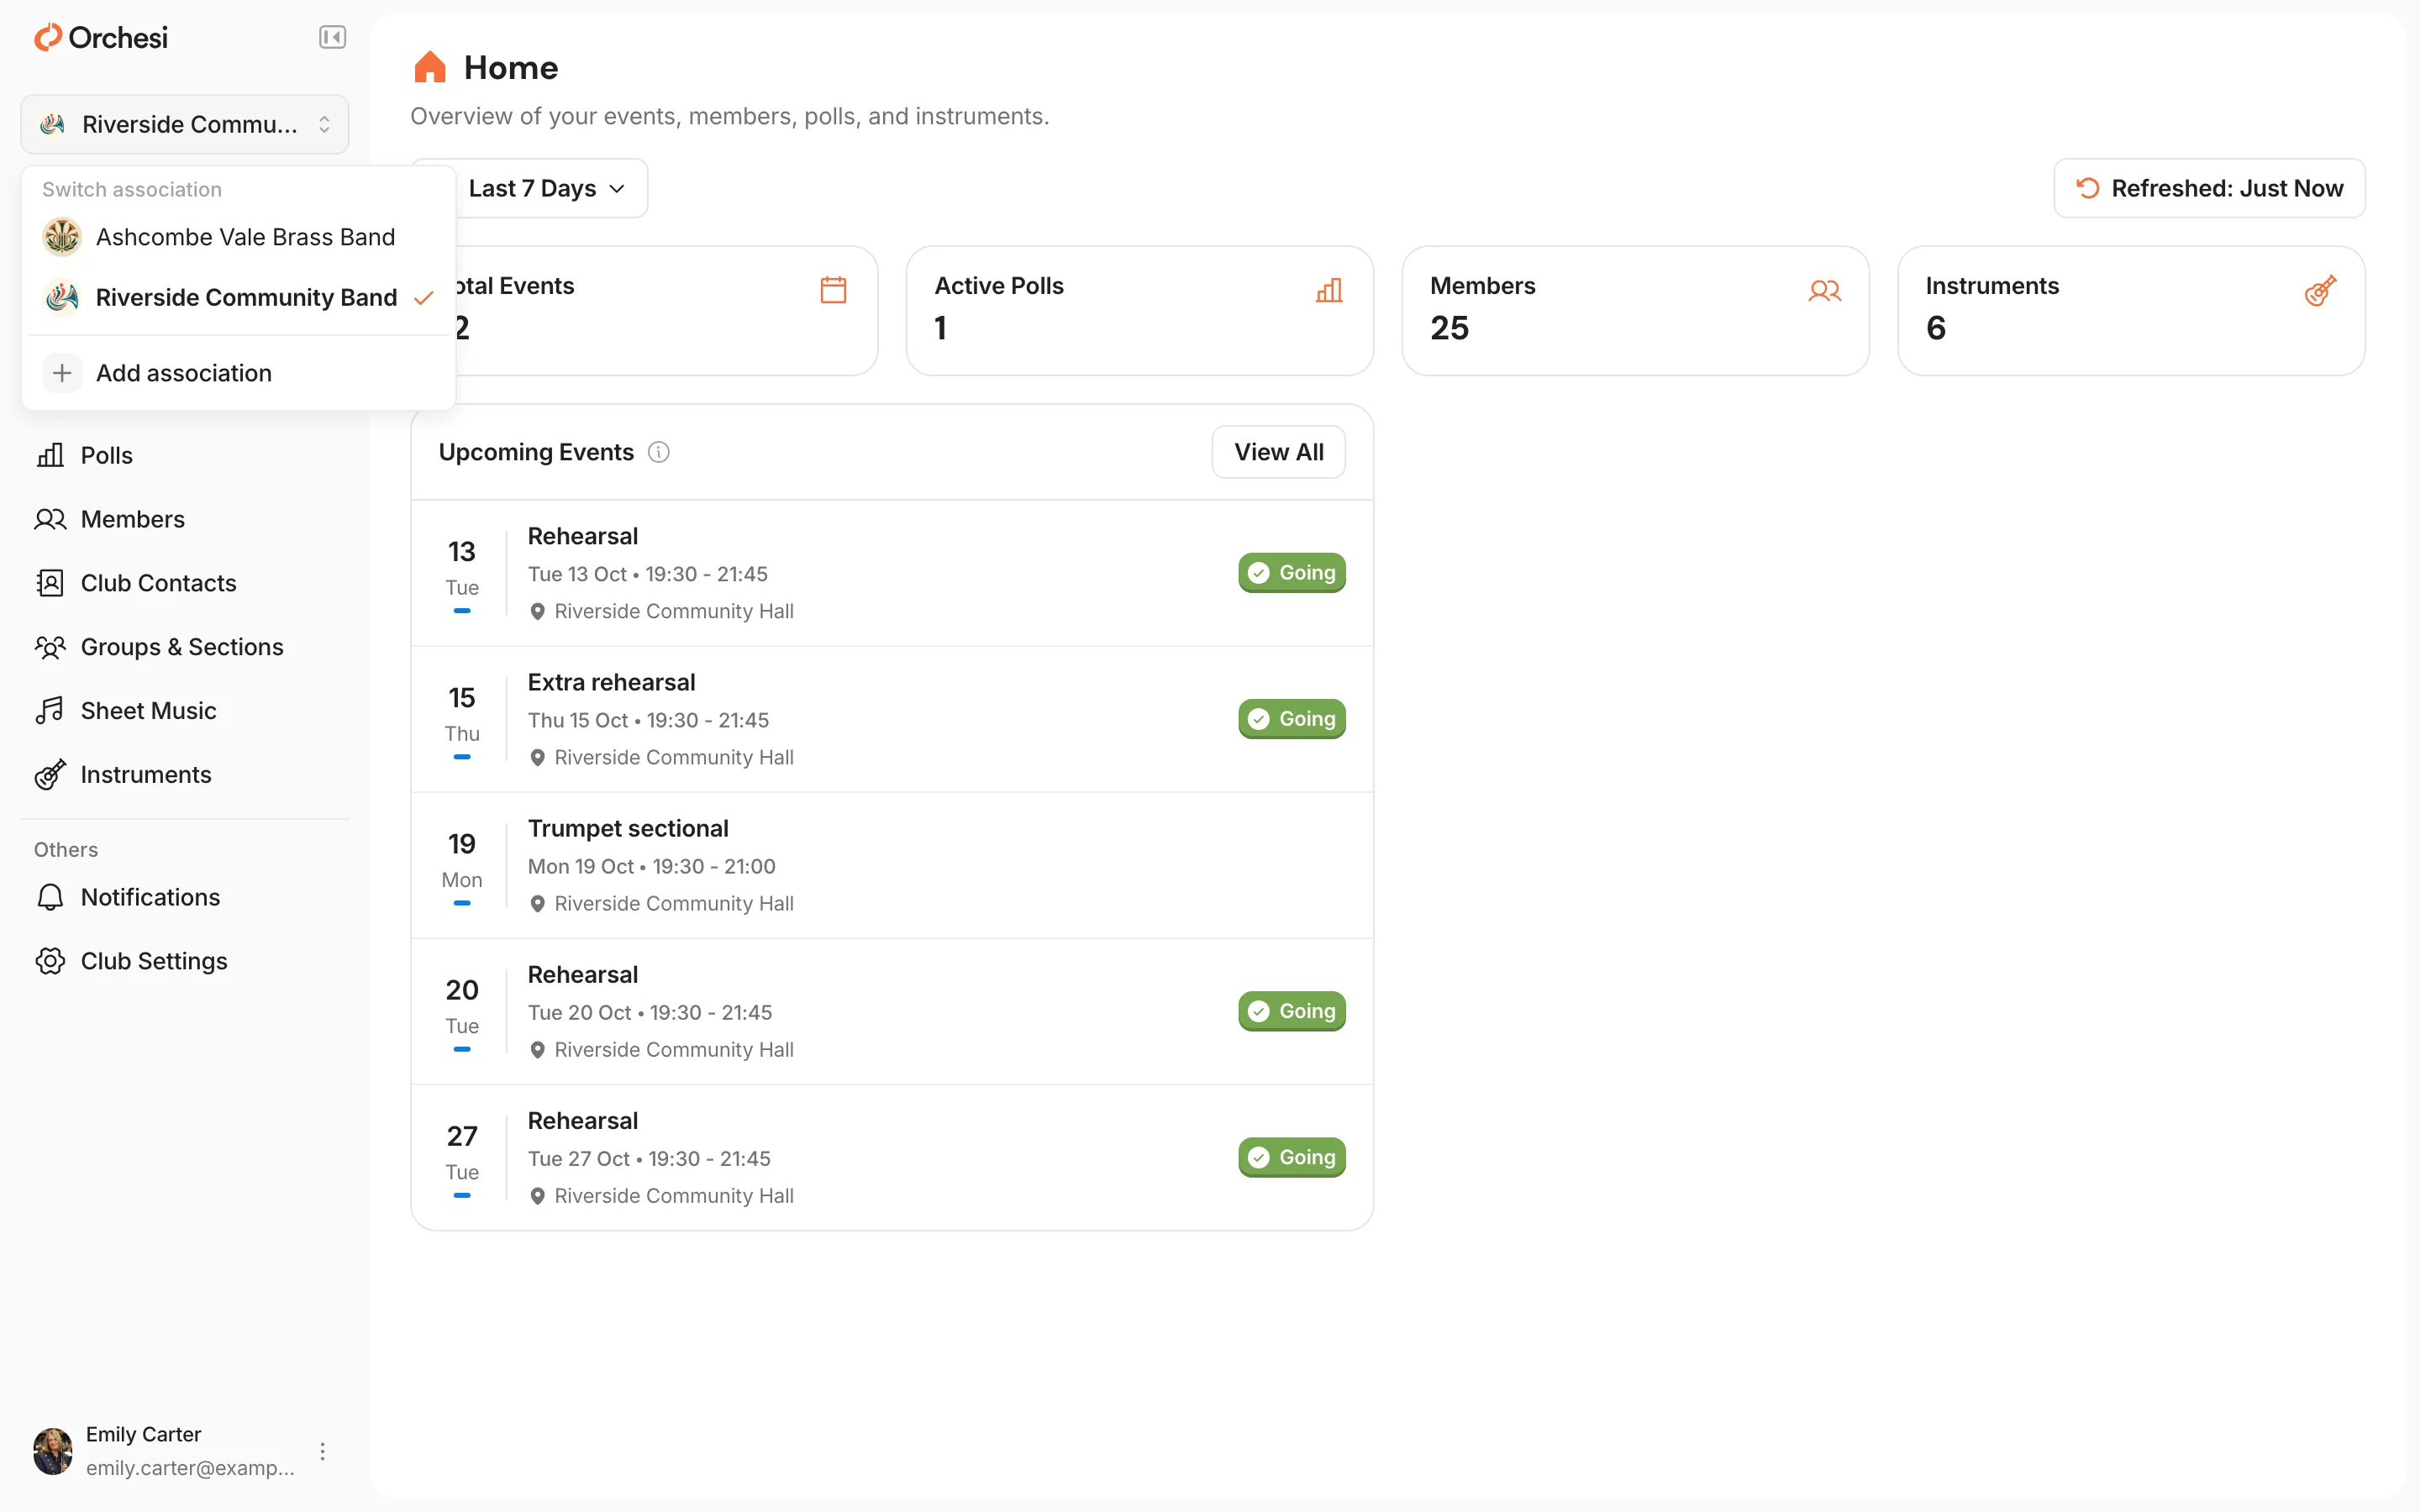
Task: Open Club Settings
Action: [x=185, y=961]
